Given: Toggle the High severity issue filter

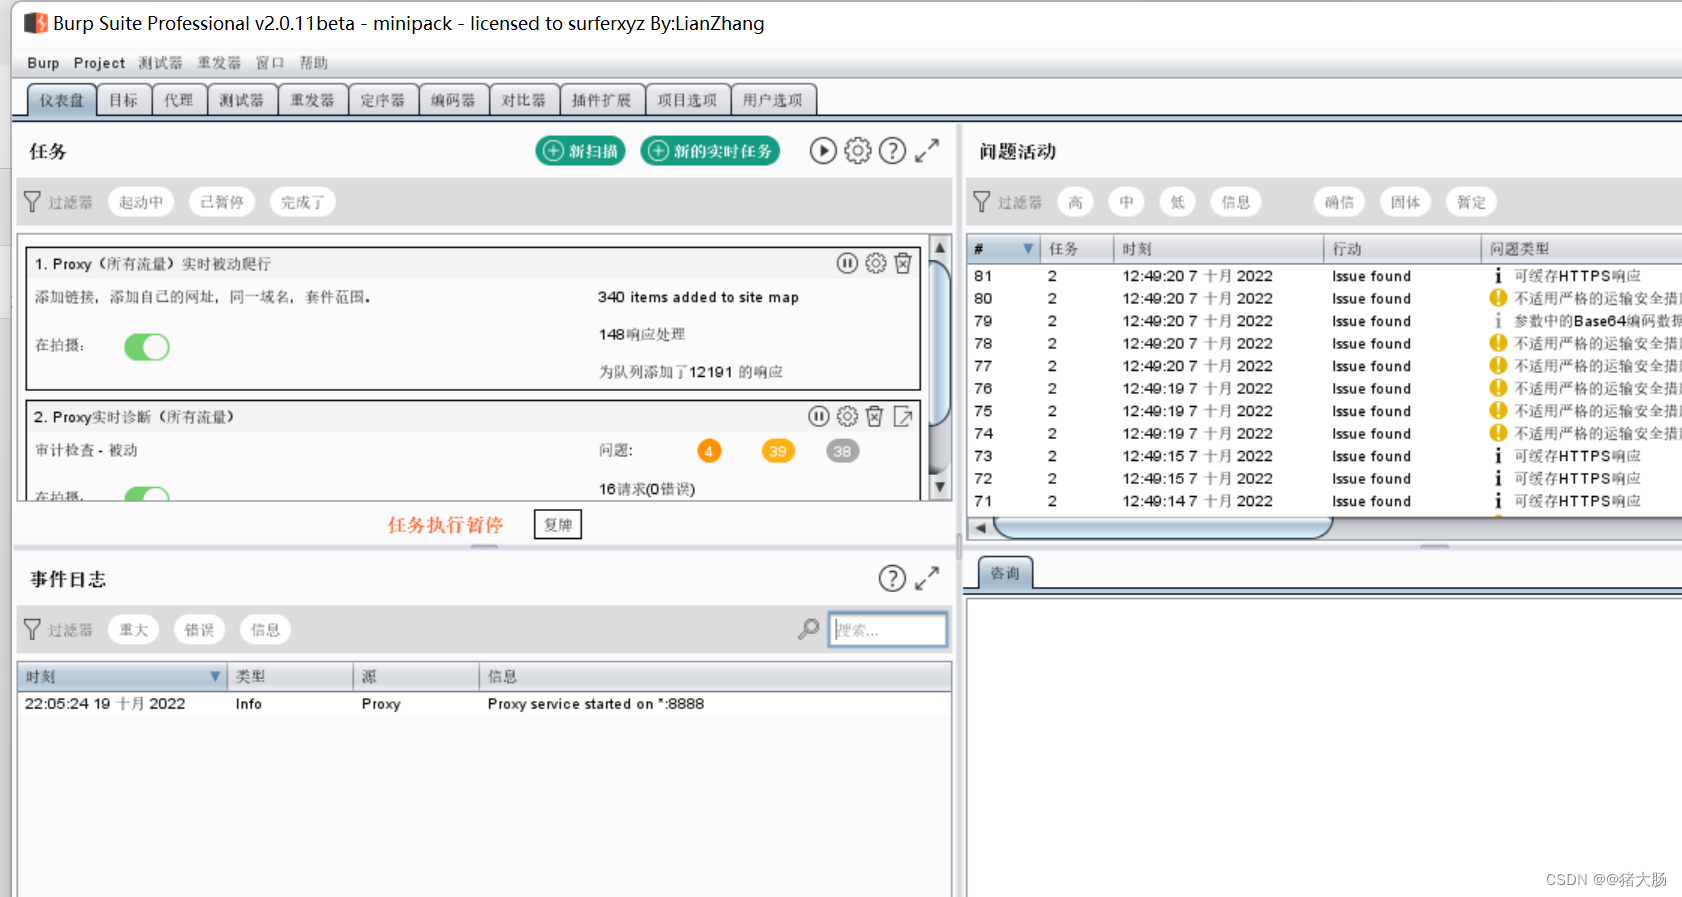Looking at the screenshot, I should click(x=1075, y=202).
